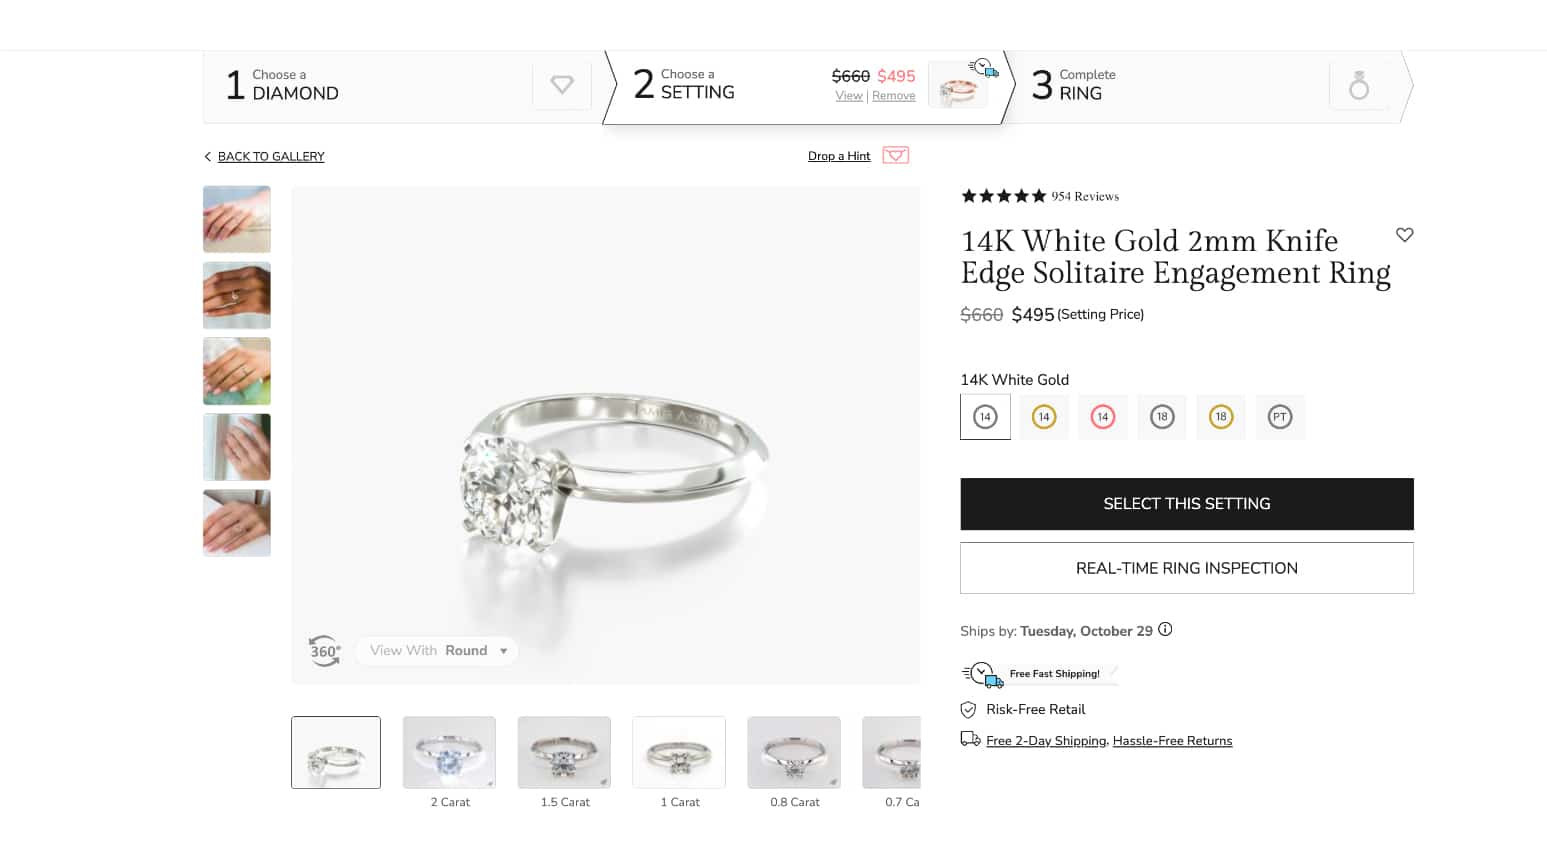Choose the platinum PT metal option
Viewport: 1547px width, 846px height.
tap(1279, 417)
